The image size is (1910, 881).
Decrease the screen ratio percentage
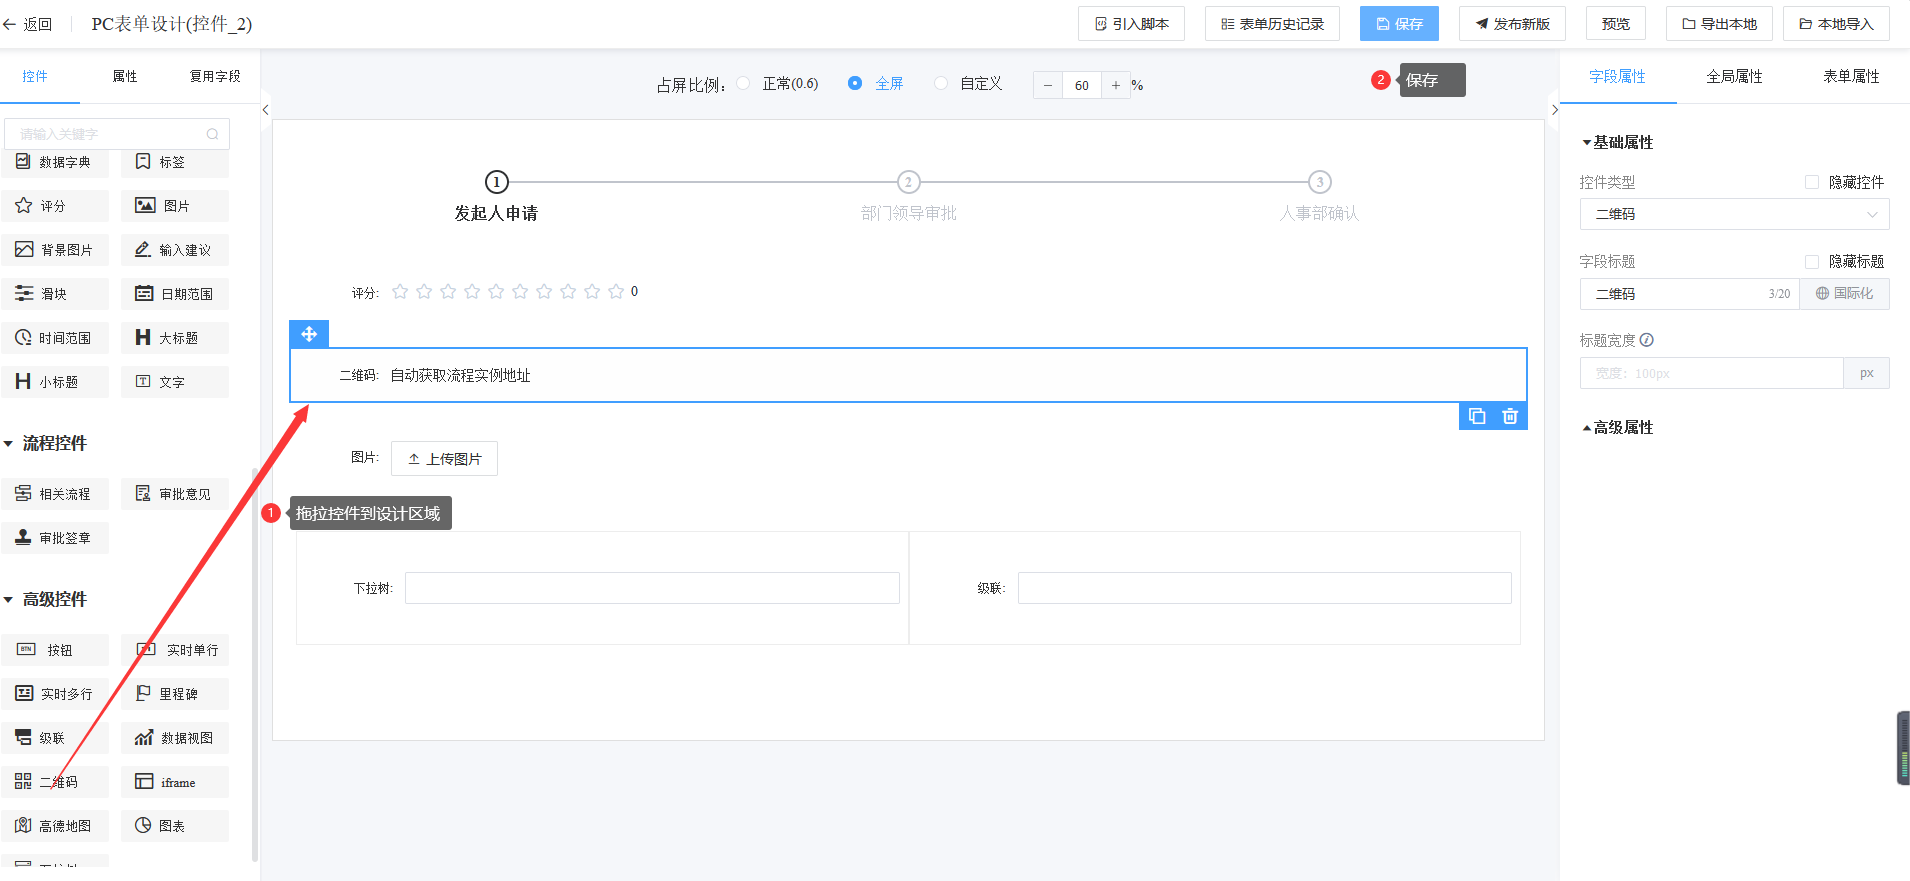pyautogui.click(x=1048, y=85)
